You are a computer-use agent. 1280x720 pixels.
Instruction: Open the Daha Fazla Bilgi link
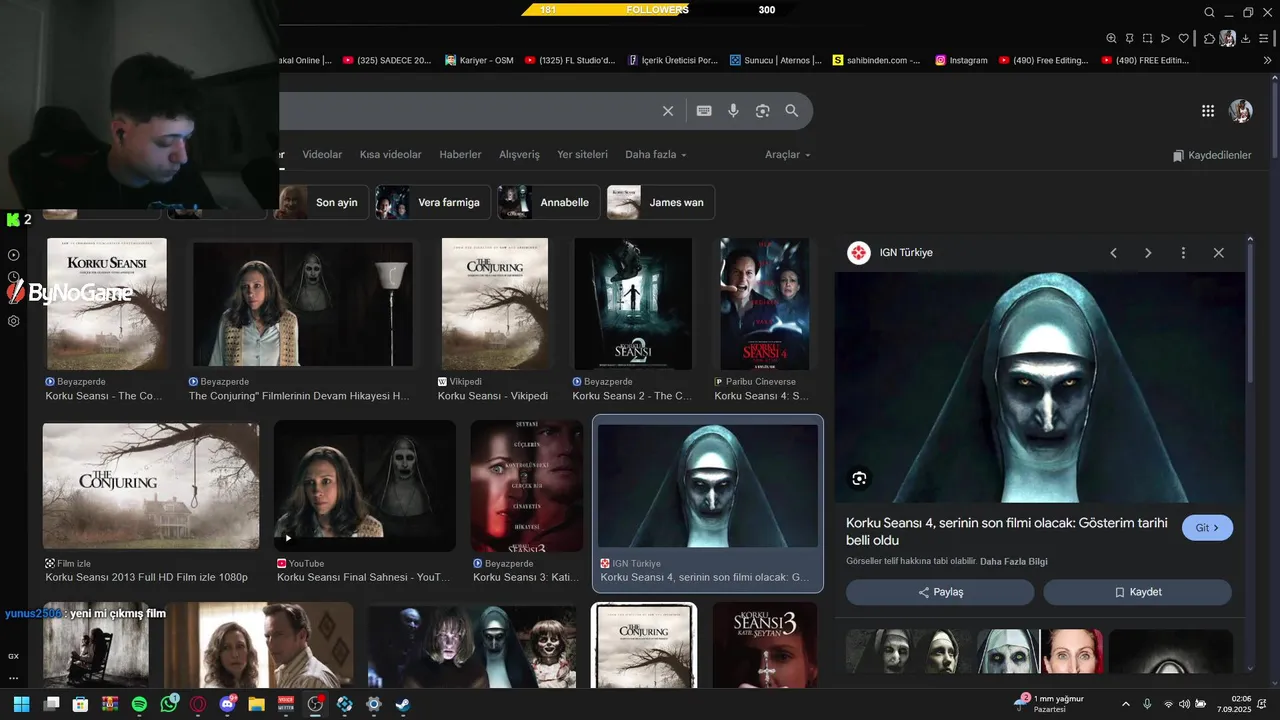click(x=1014, y=562)
